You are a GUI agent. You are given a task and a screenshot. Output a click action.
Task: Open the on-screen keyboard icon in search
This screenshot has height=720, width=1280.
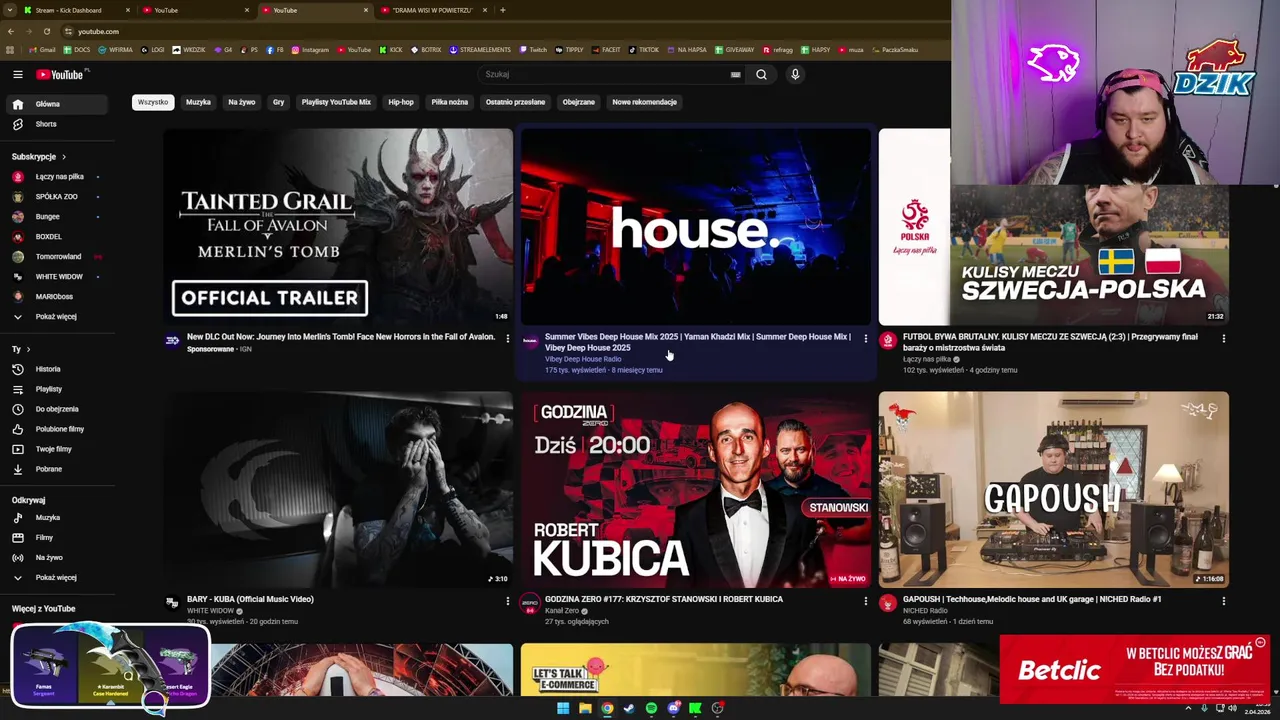click(736, 74)
